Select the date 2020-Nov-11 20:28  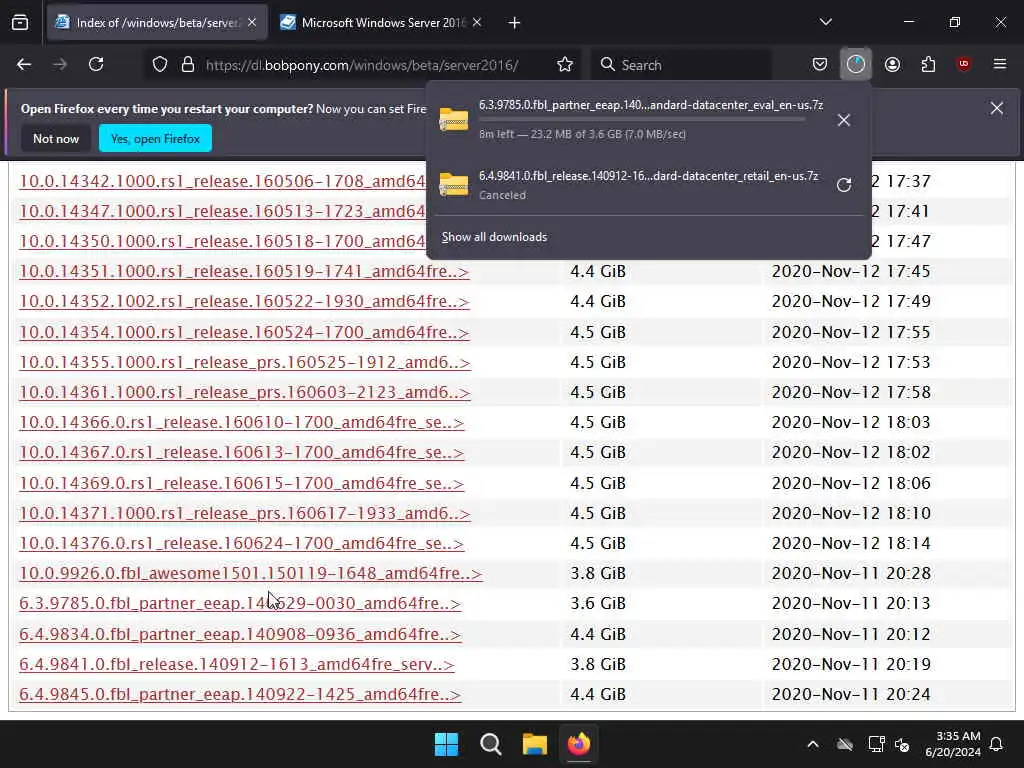click(851, 573)
